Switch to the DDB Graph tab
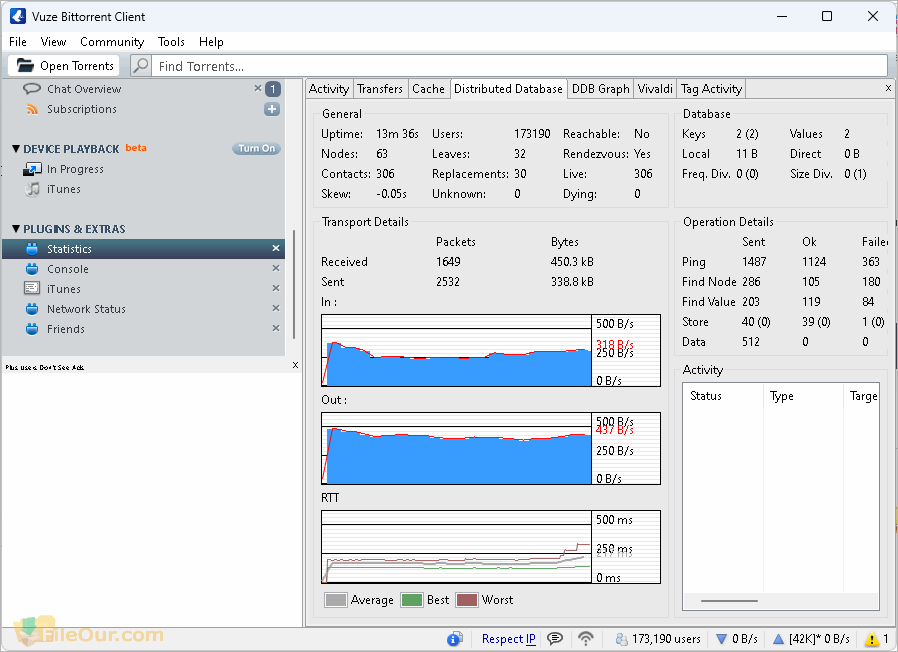The height and width of the screenshot is (652, 898). point(600,89)
